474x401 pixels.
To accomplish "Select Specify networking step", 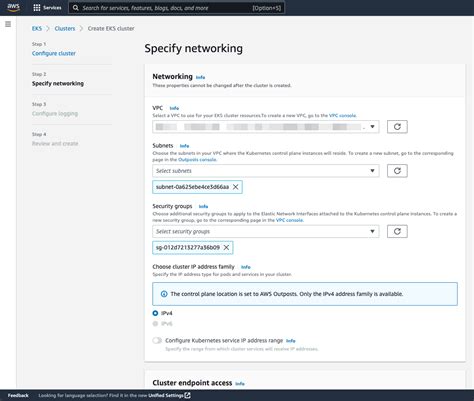I will click(x=58, y=83).
